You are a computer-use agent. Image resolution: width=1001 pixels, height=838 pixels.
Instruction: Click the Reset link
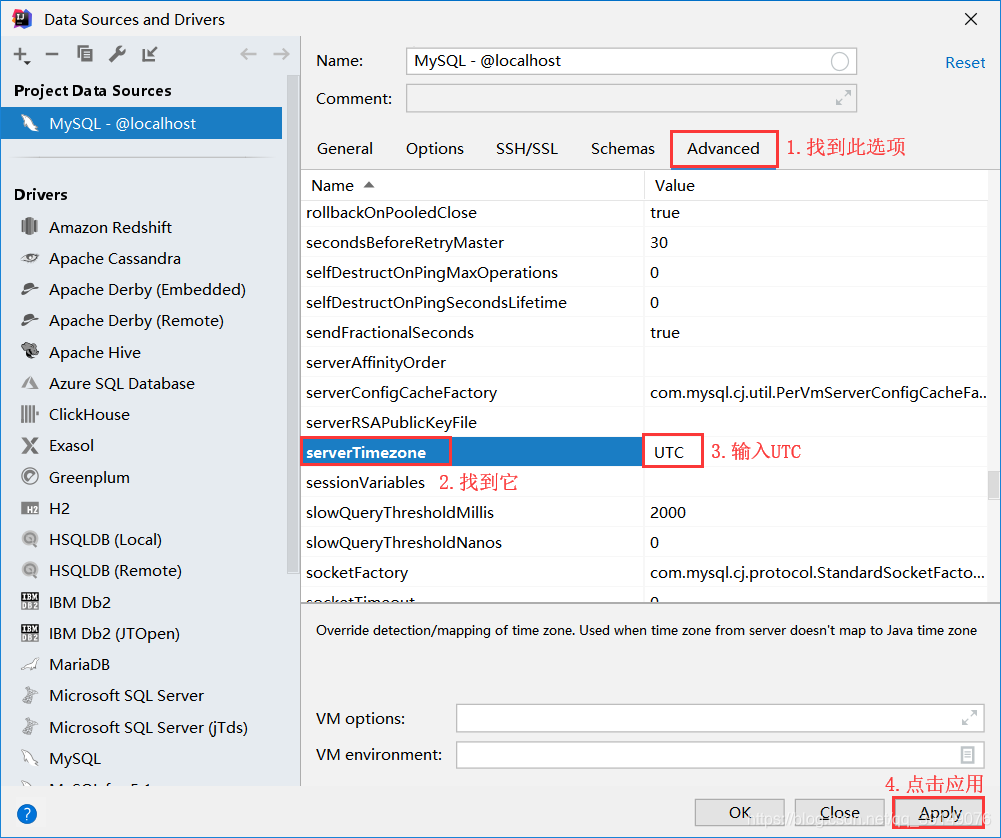965,63
